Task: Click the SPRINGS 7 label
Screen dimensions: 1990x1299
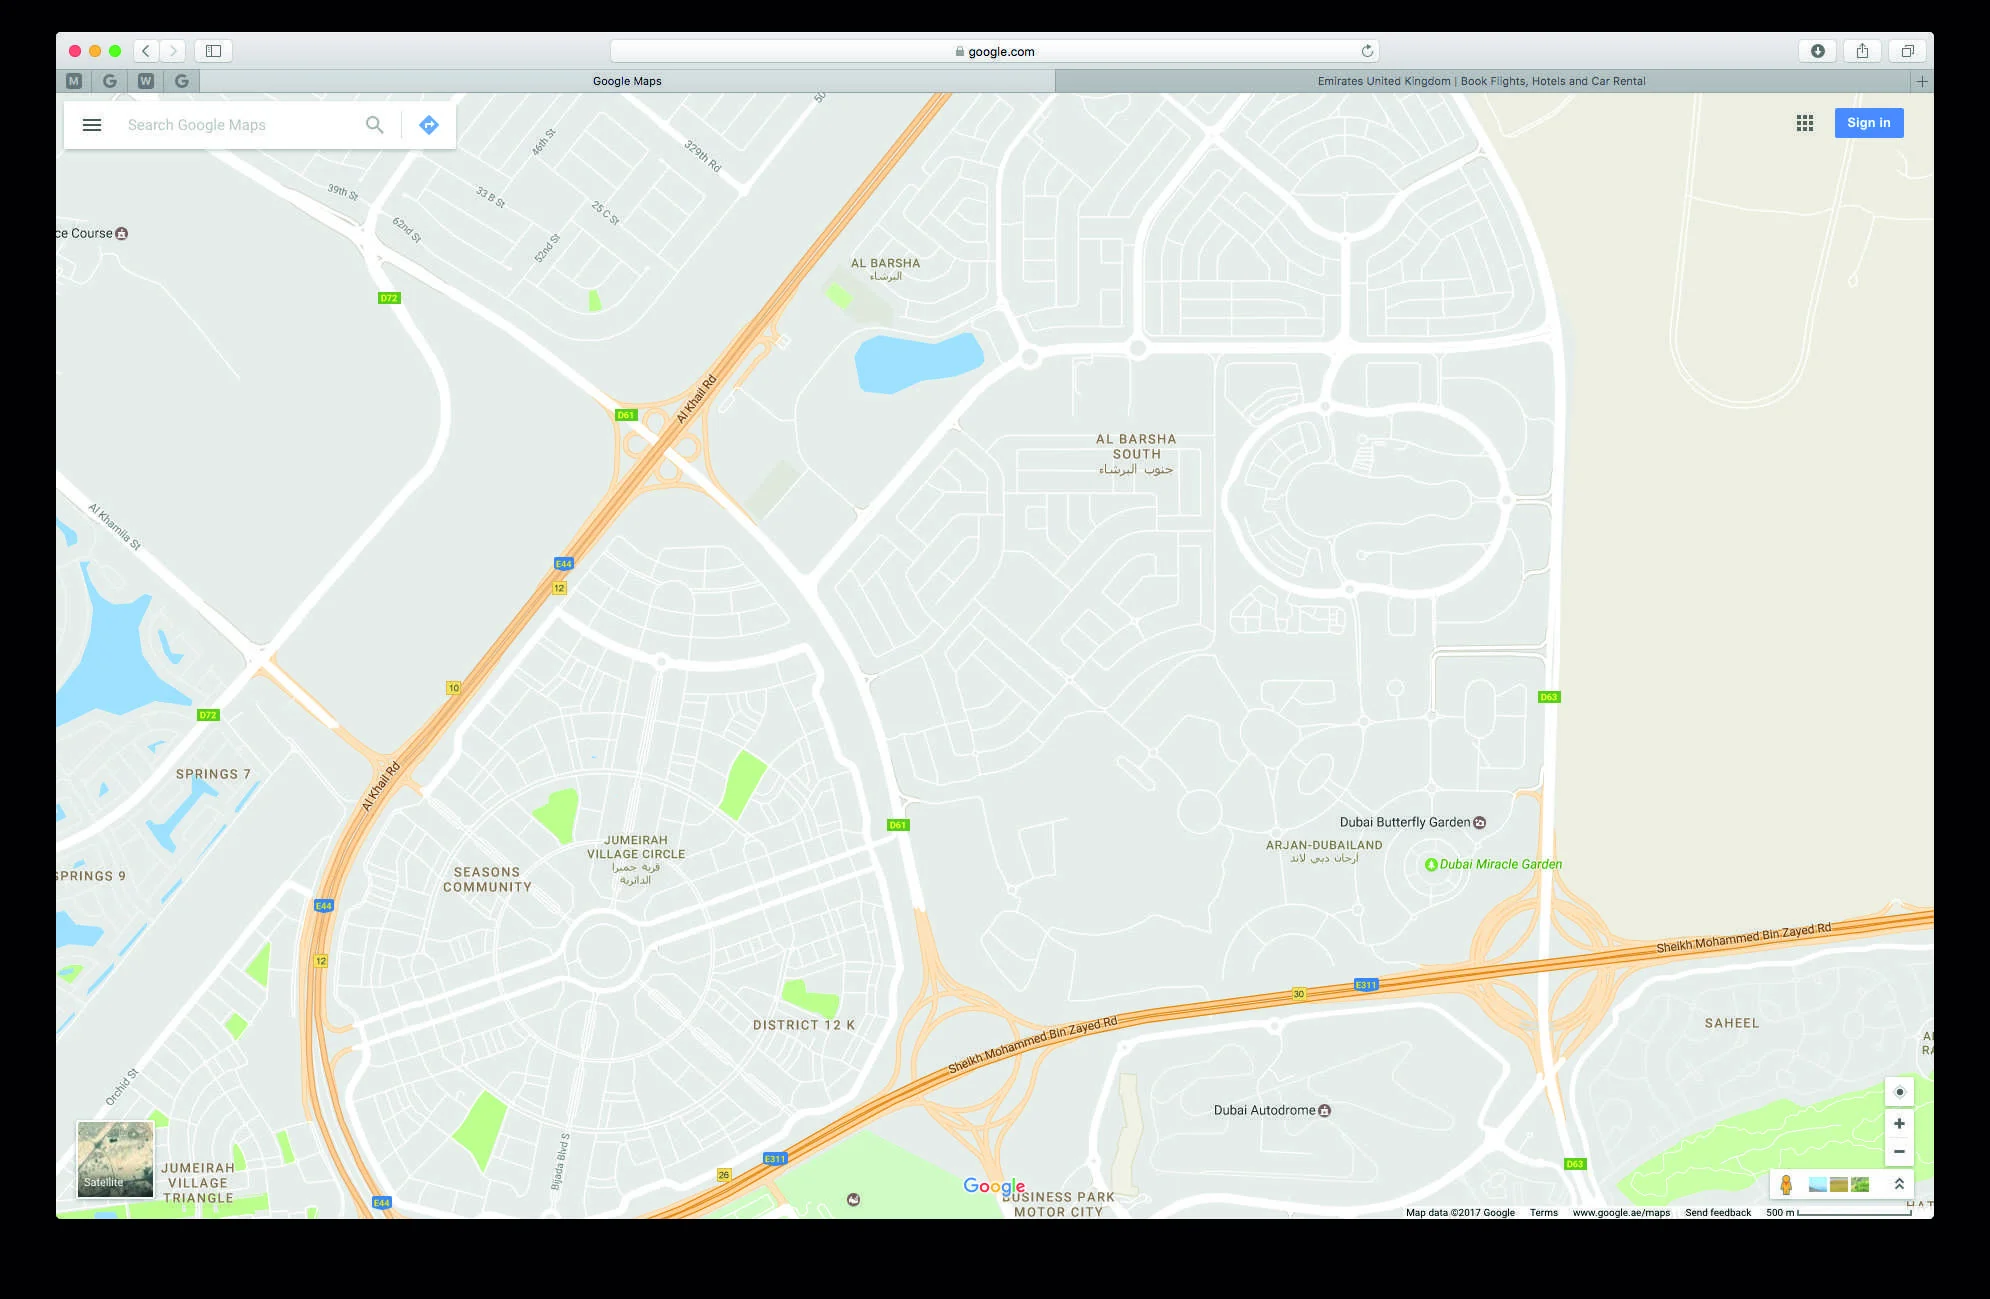Action: pos(213,774)
